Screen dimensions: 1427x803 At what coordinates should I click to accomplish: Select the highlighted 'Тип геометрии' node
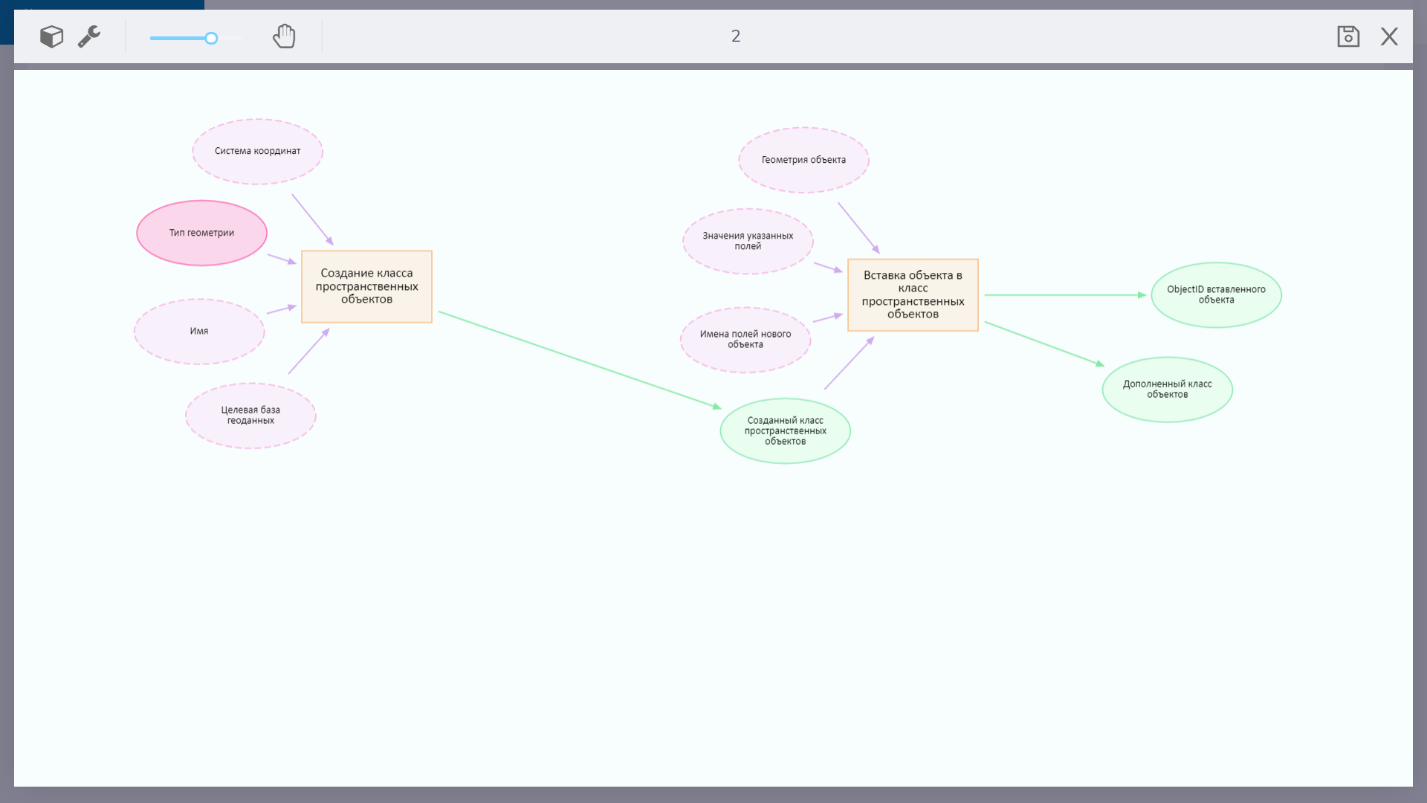[202, 233]
